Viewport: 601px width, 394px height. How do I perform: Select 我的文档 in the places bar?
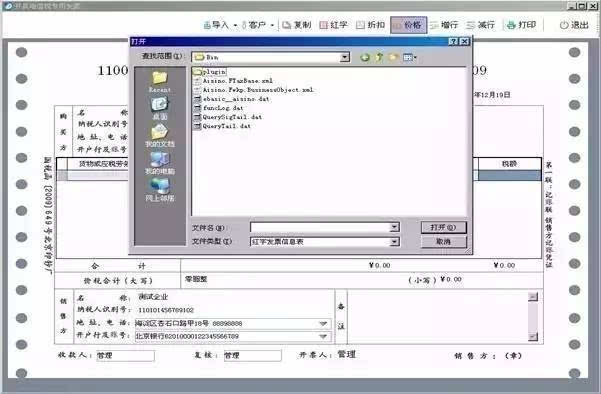click(x=159, y=136)
